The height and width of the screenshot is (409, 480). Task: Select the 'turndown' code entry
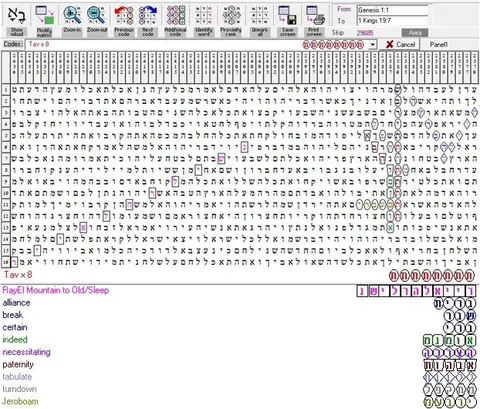19,389
